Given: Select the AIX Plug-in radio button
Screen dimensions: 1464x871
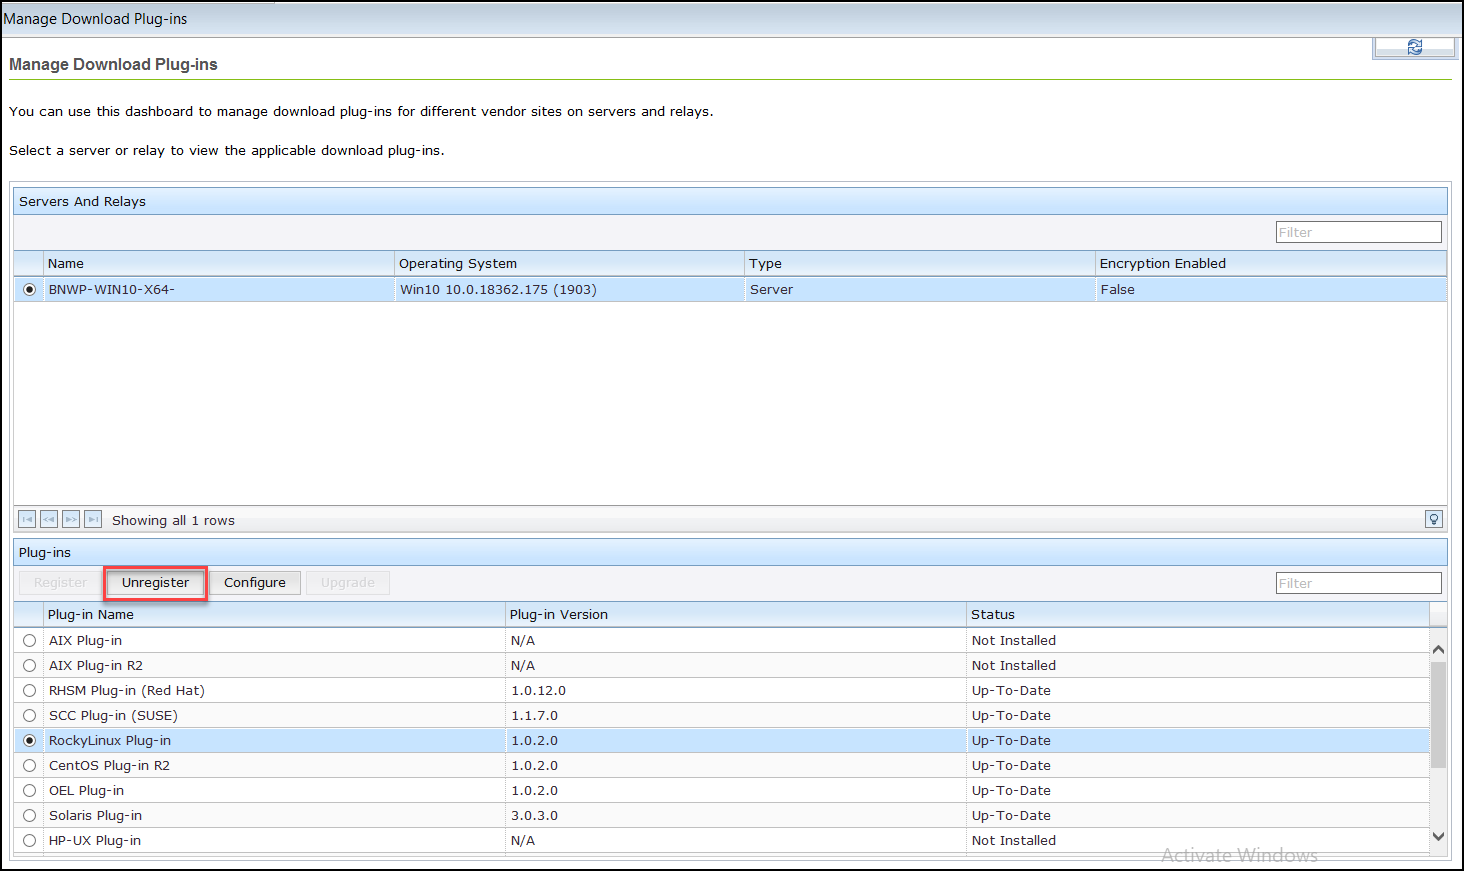Looking at the screenshot, I should point(29,640).
